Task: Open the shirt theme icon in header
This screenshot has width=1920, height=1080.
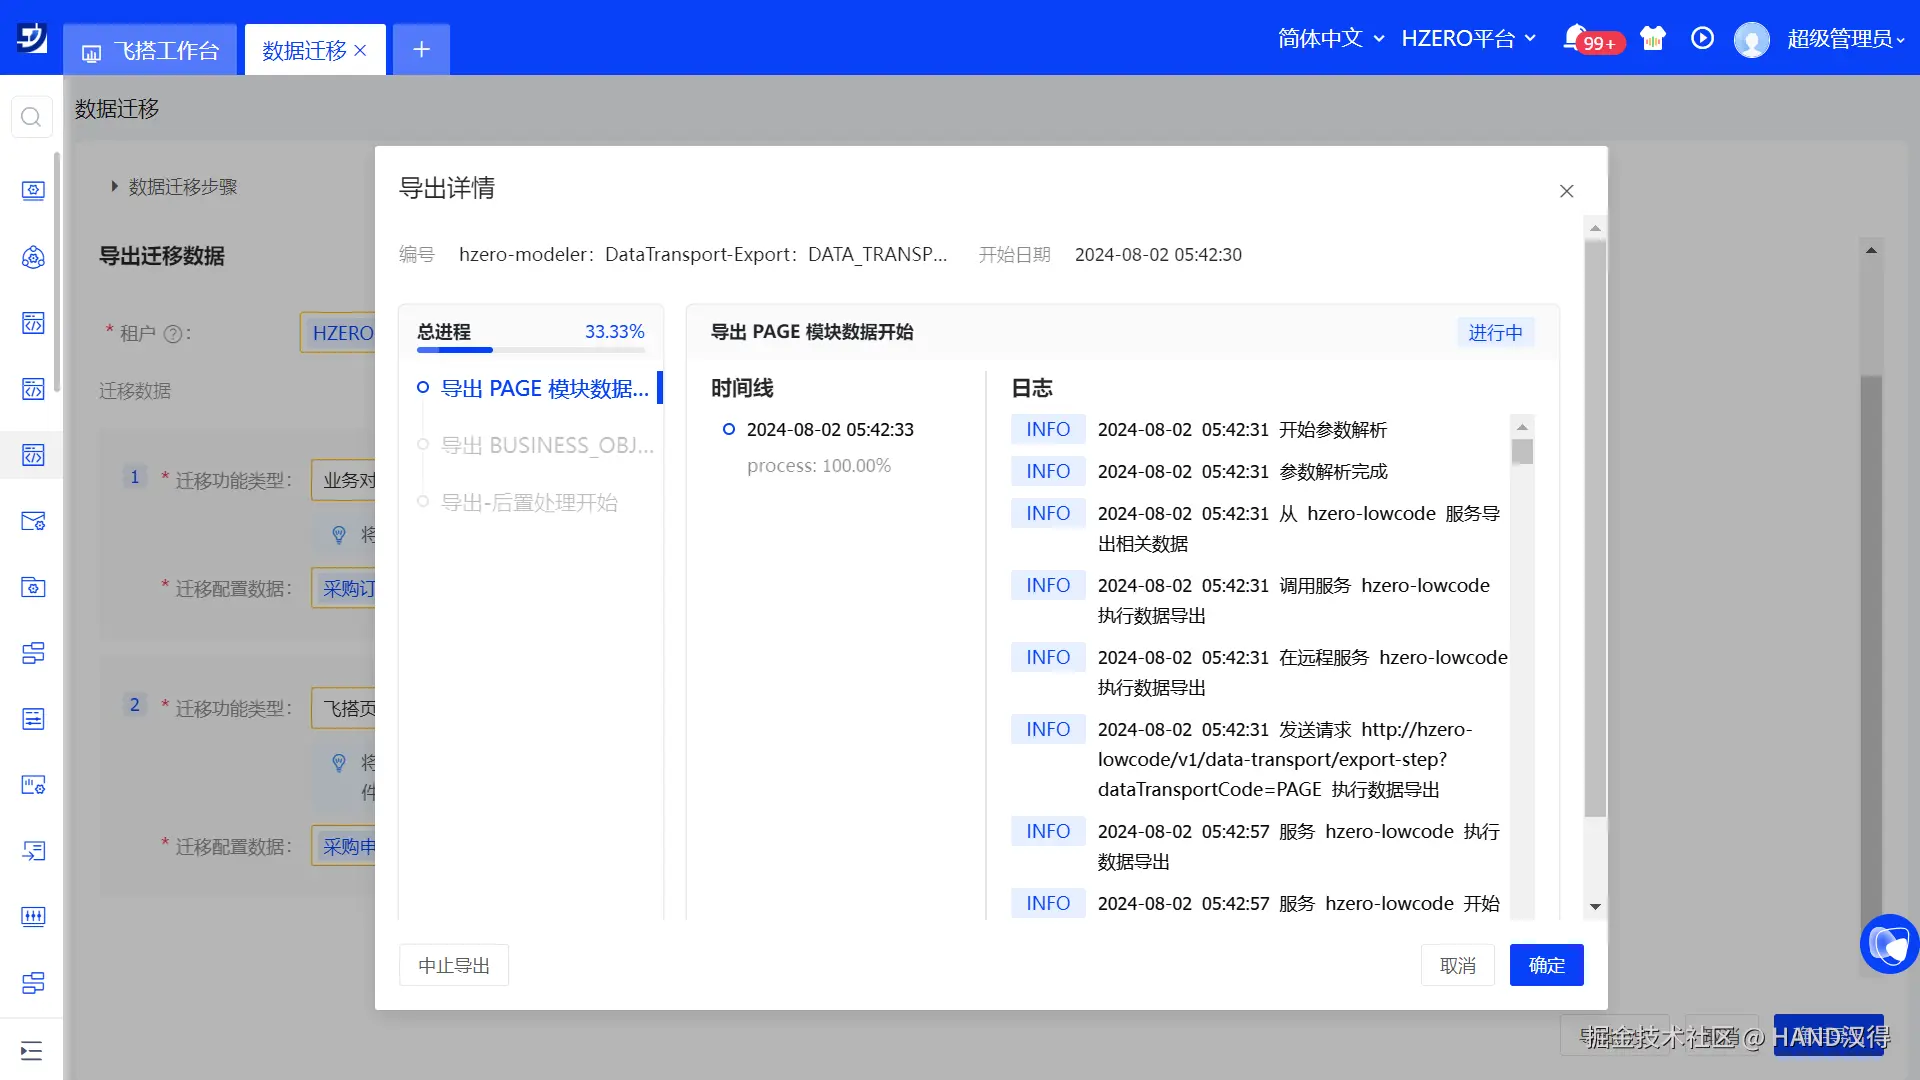Action: coord(1653,38)
